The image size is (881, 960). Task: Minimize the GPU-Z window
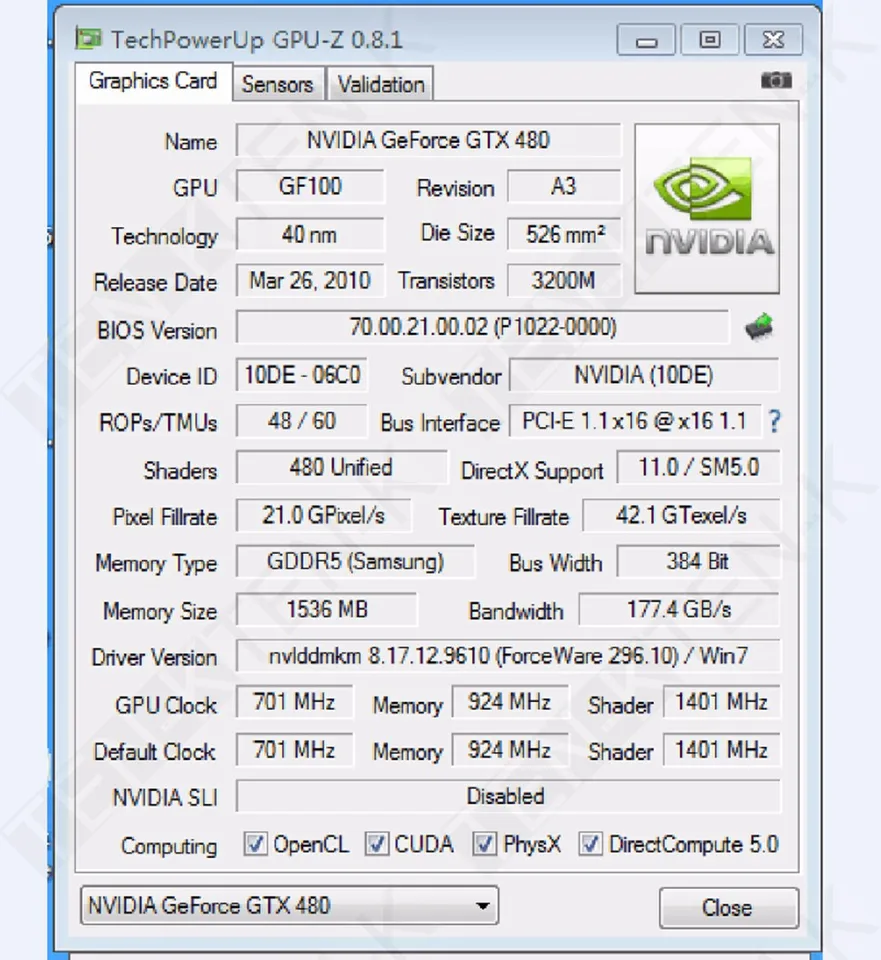click(647, 40)
